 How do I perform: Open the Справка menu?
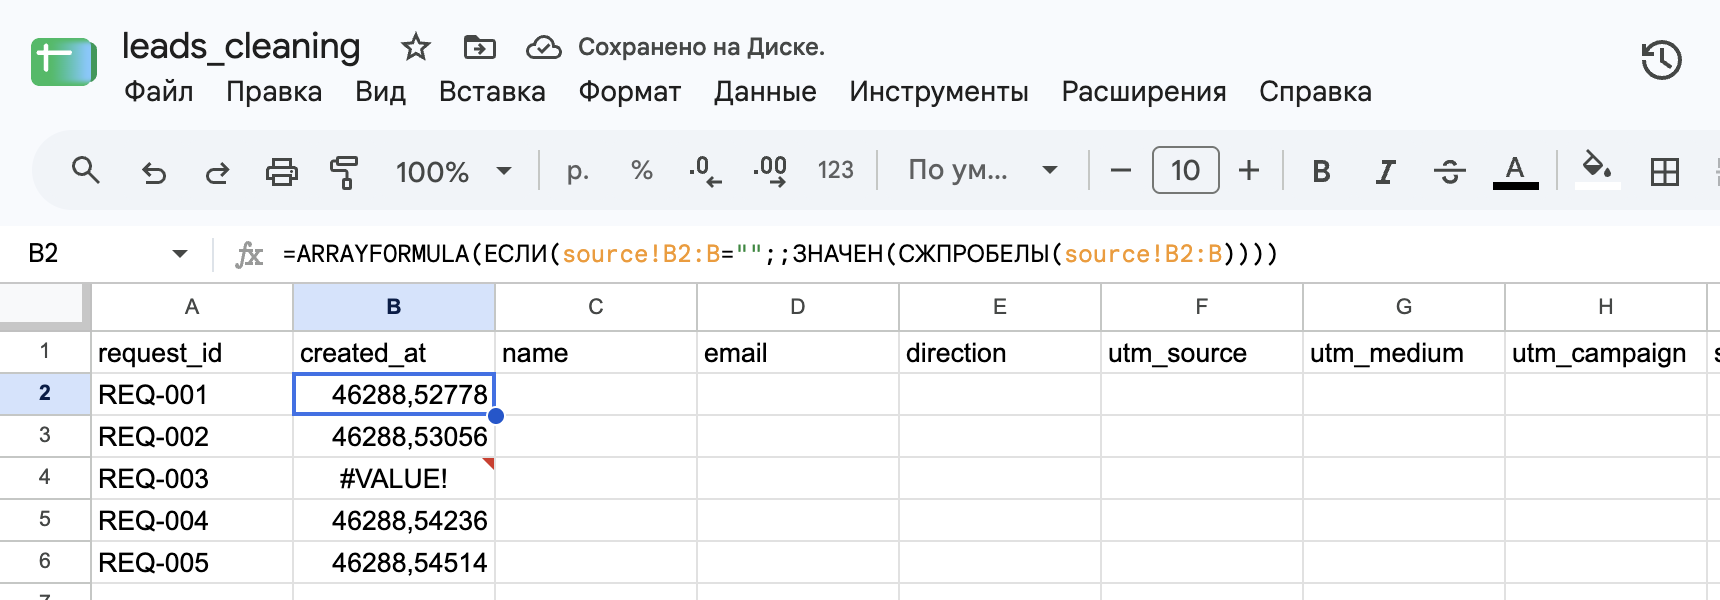pyautogui.click(x=1315, y=92)
